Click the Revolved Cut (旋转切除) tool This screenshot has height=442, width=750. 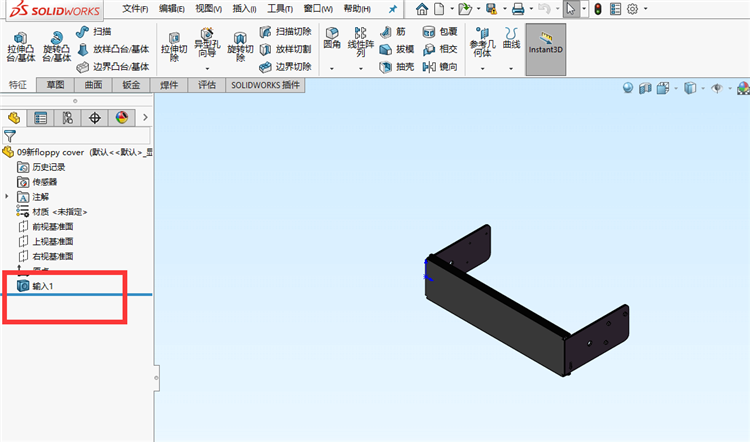pyautogui.click(x=240, y=46)
